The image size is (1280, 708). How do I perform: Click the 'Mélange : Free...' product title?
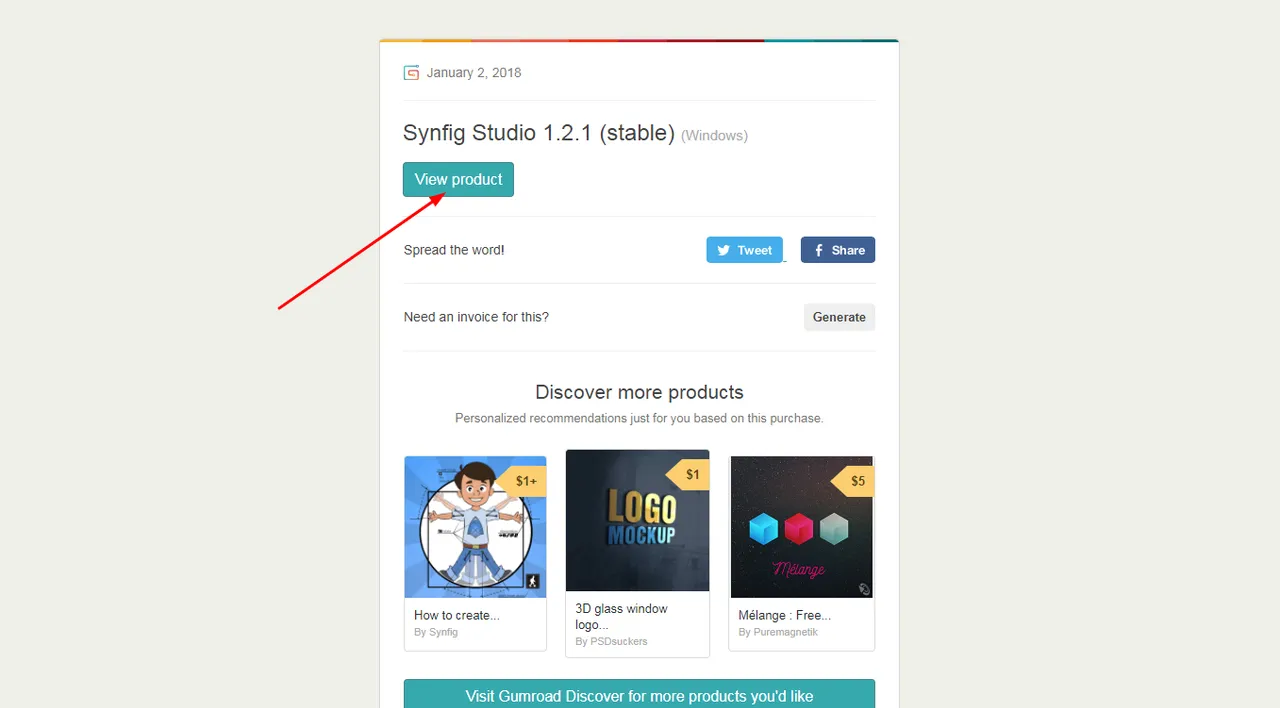coord(785,615)
